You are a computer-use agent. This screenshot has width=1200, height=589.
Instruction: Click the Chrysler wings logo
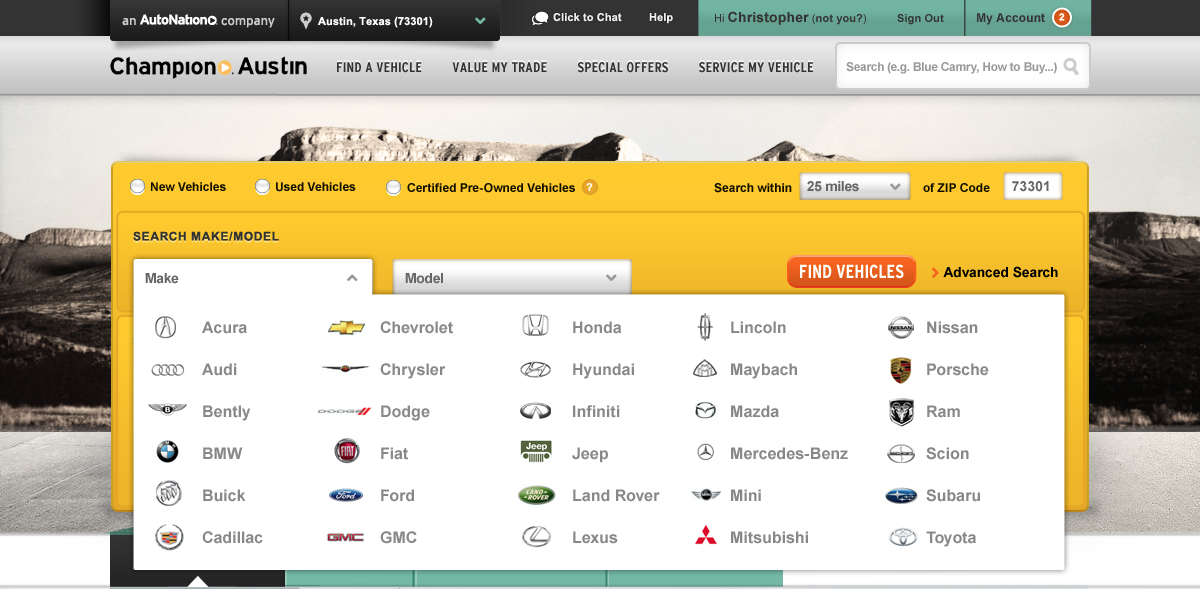point(346,368)
